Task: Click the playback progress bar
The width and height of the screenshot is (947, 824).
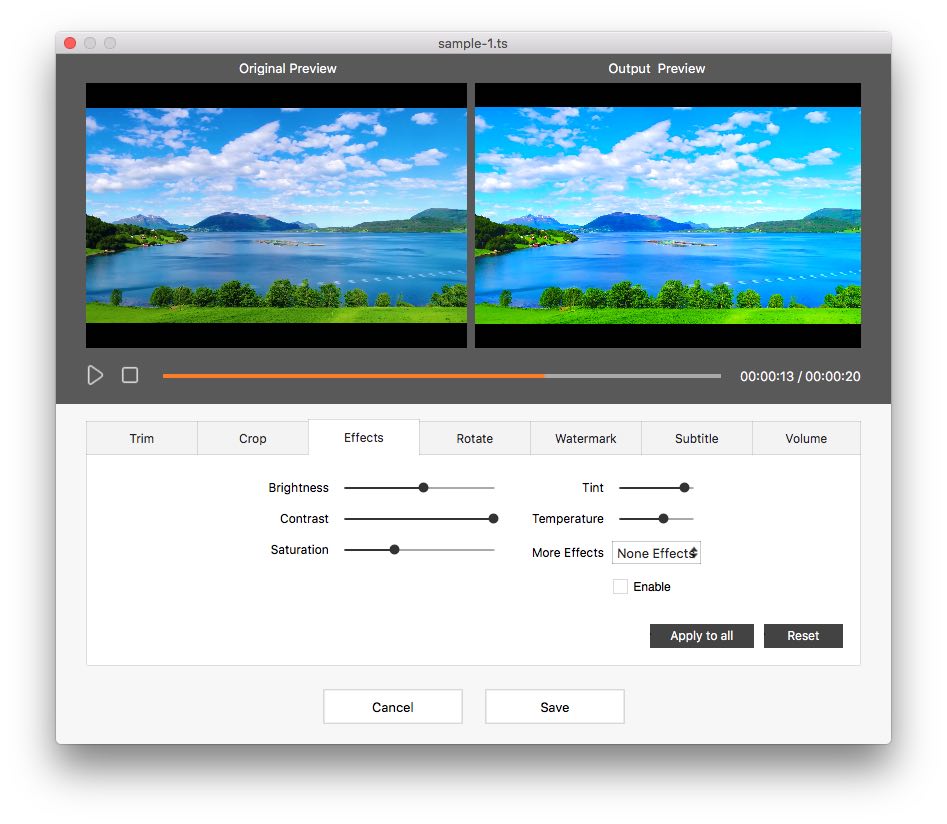Action: (x=442, y=375)
